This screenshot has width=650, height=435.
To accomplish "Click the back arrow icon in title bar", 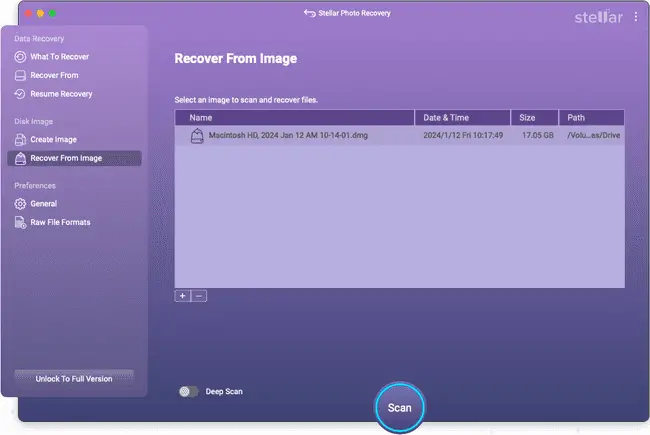I will tap(309, 13).
